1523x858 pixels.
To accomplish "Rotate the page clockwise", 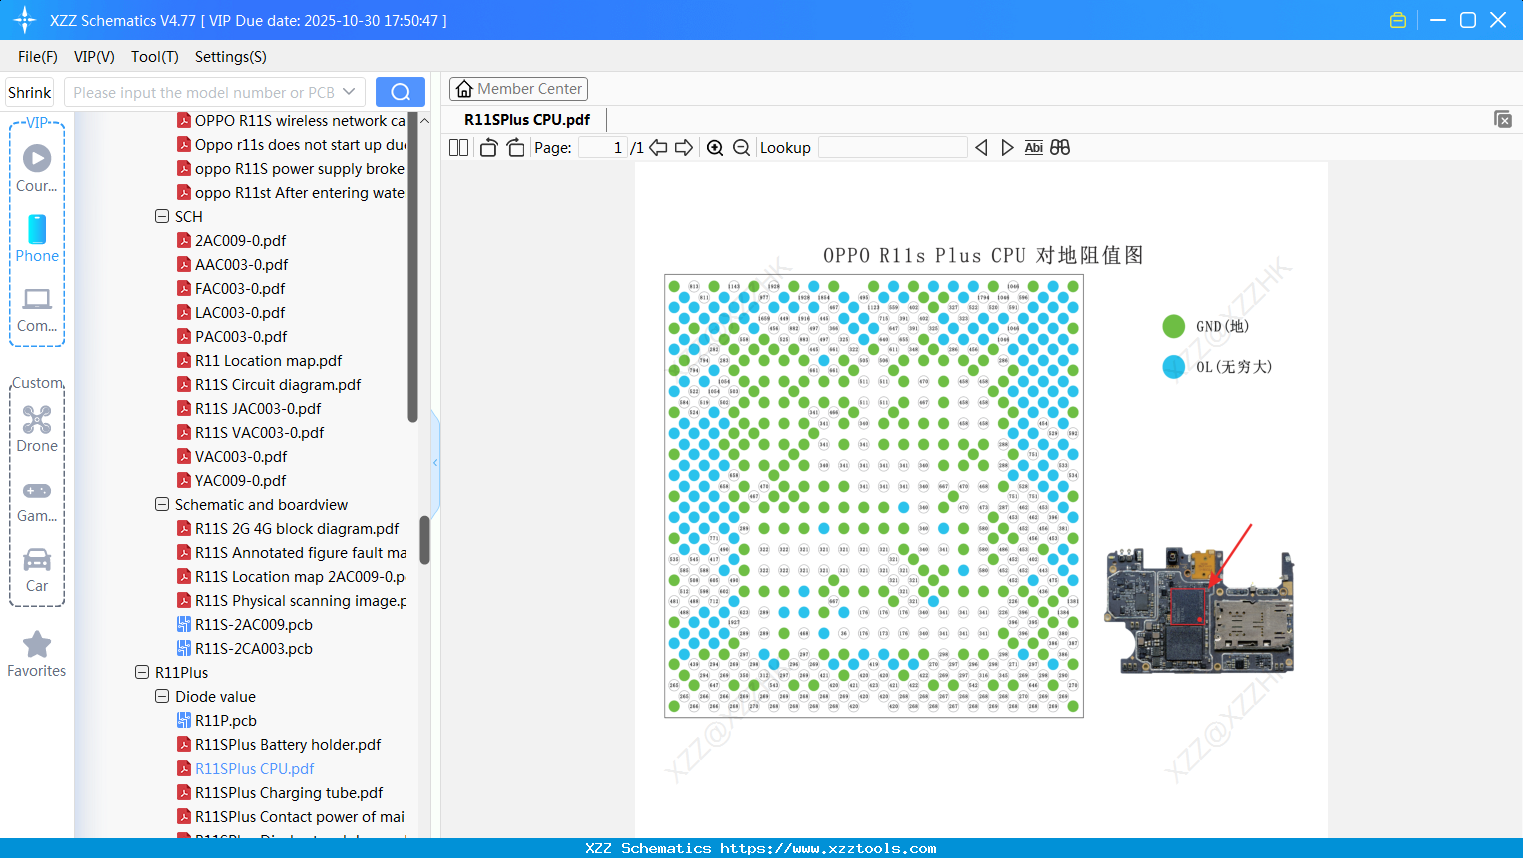I will coord(515,147).
